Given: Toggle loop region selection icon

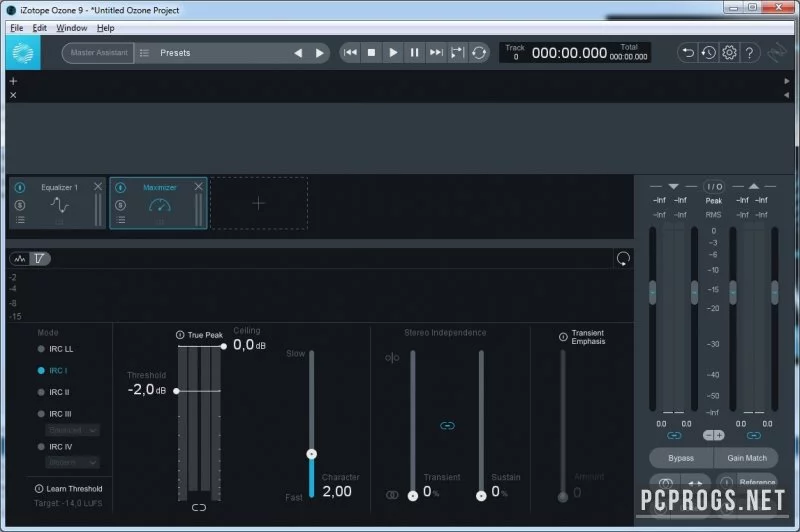Looking at the screenshot, I should pos(458,53).
